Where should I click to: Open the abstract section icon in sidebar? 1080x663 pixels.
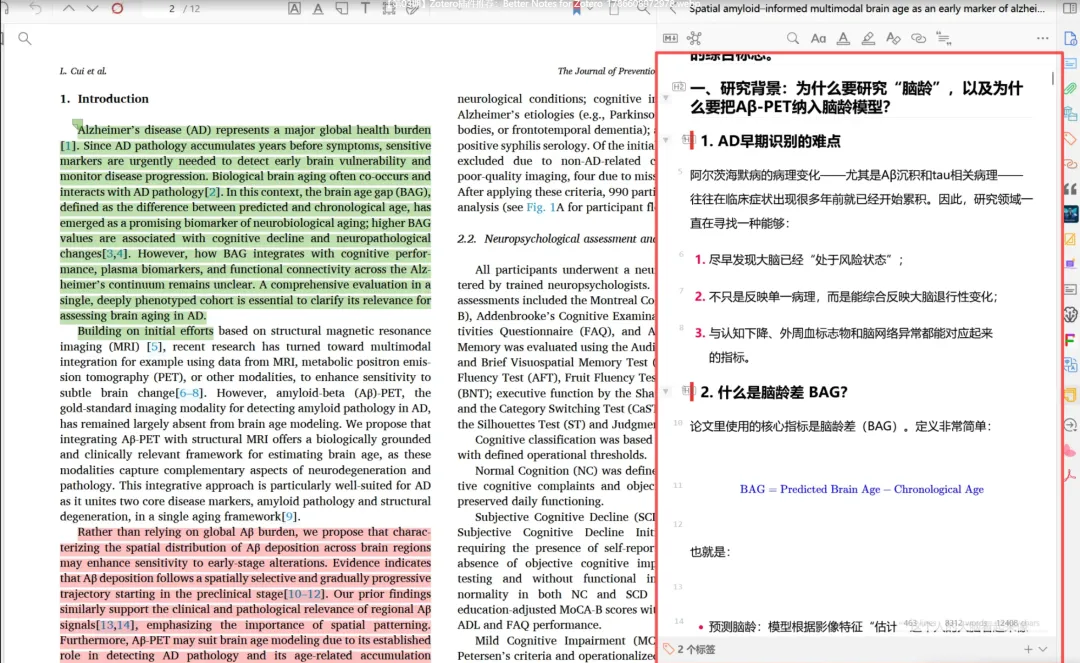tap(1070, 63)
